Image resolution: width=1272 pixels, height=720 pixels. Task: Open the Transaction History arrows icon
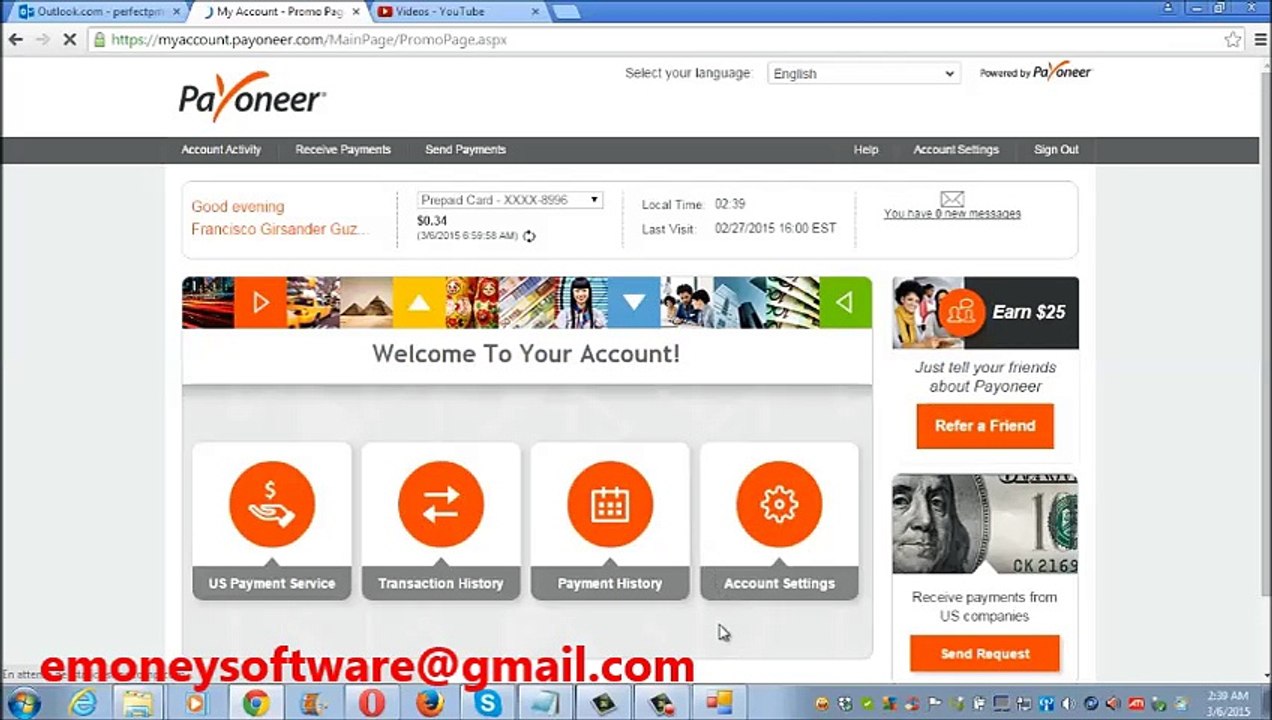click(441, 504)
